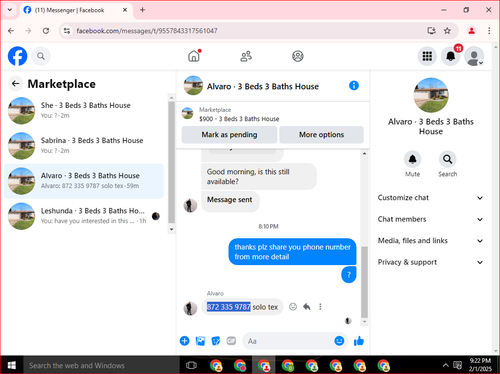Open notifications bell with 11 badge
The image size is (500, 374).
451,56
